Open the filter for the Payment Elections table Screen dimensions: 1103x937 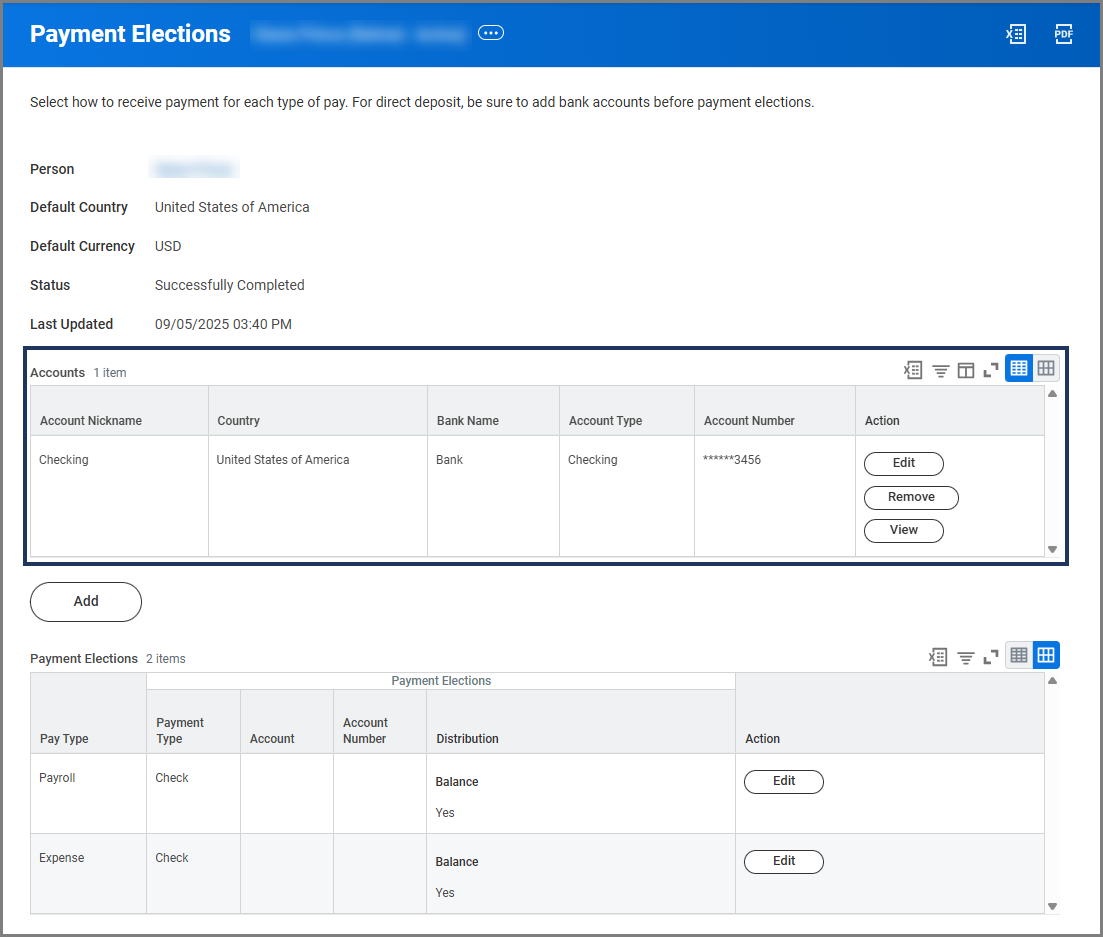(x=966, y=657)
